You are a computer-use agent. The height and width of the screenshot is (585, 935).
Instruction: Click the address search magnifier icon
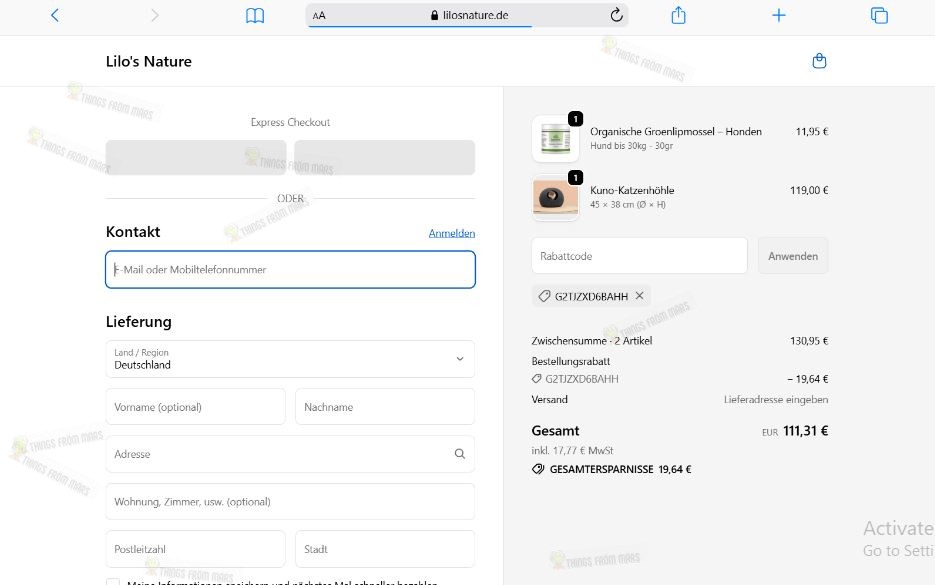pyautogui.click(x=460, y=454)
